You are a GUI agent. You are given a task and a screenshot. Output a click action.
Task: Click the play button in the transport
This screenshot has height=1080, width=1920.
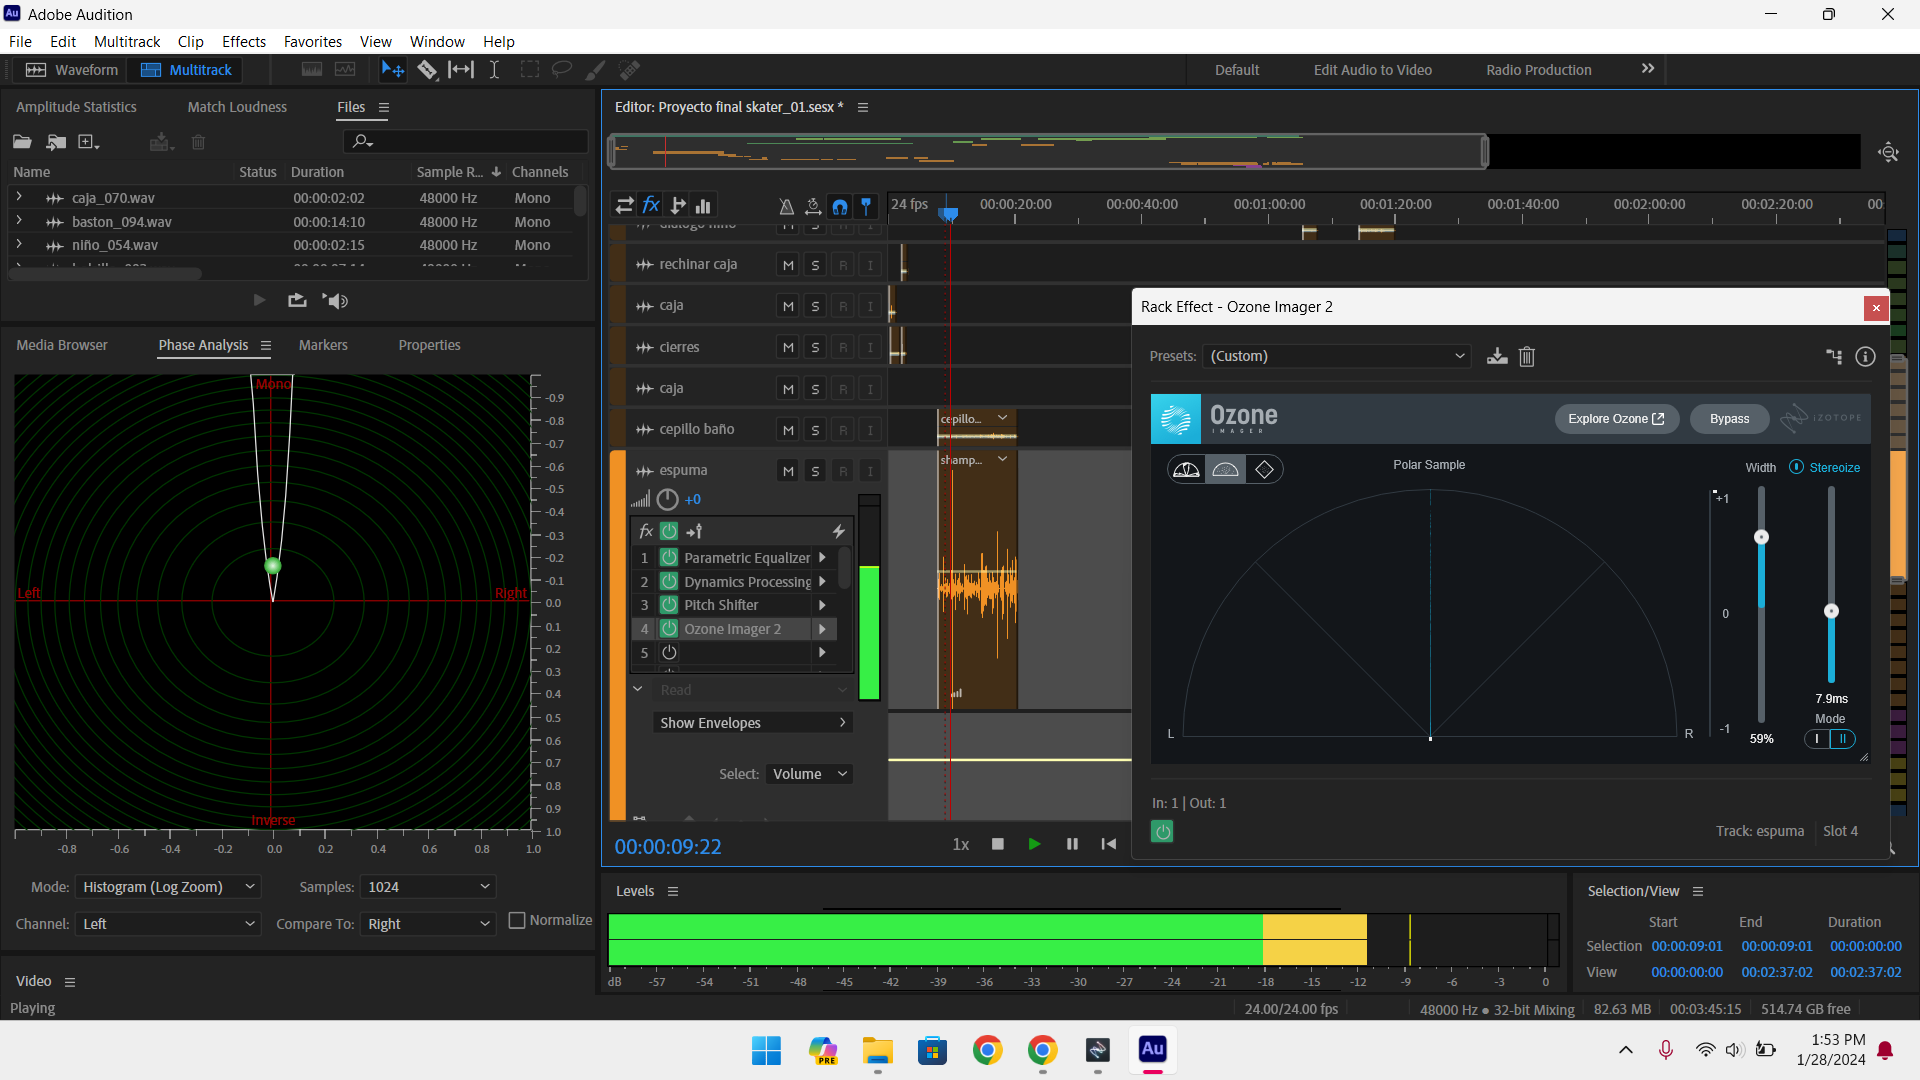tap(1034, 844)
